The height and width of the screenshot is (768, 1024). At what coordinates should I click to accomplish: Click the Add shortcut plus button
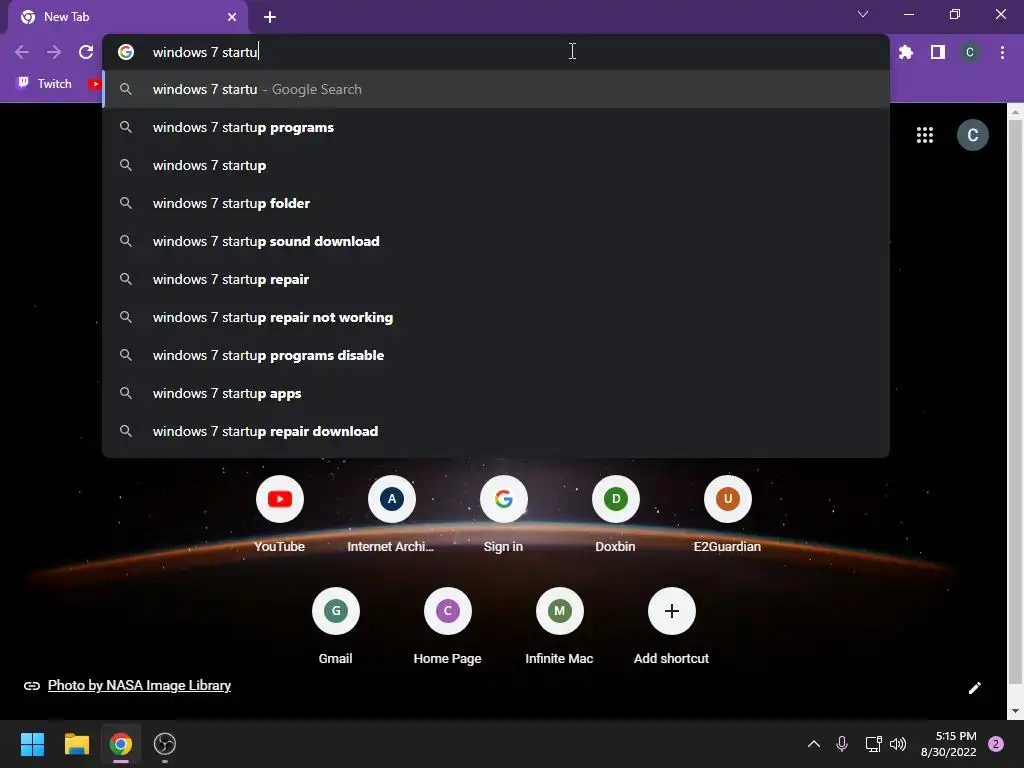pos(671,611)
